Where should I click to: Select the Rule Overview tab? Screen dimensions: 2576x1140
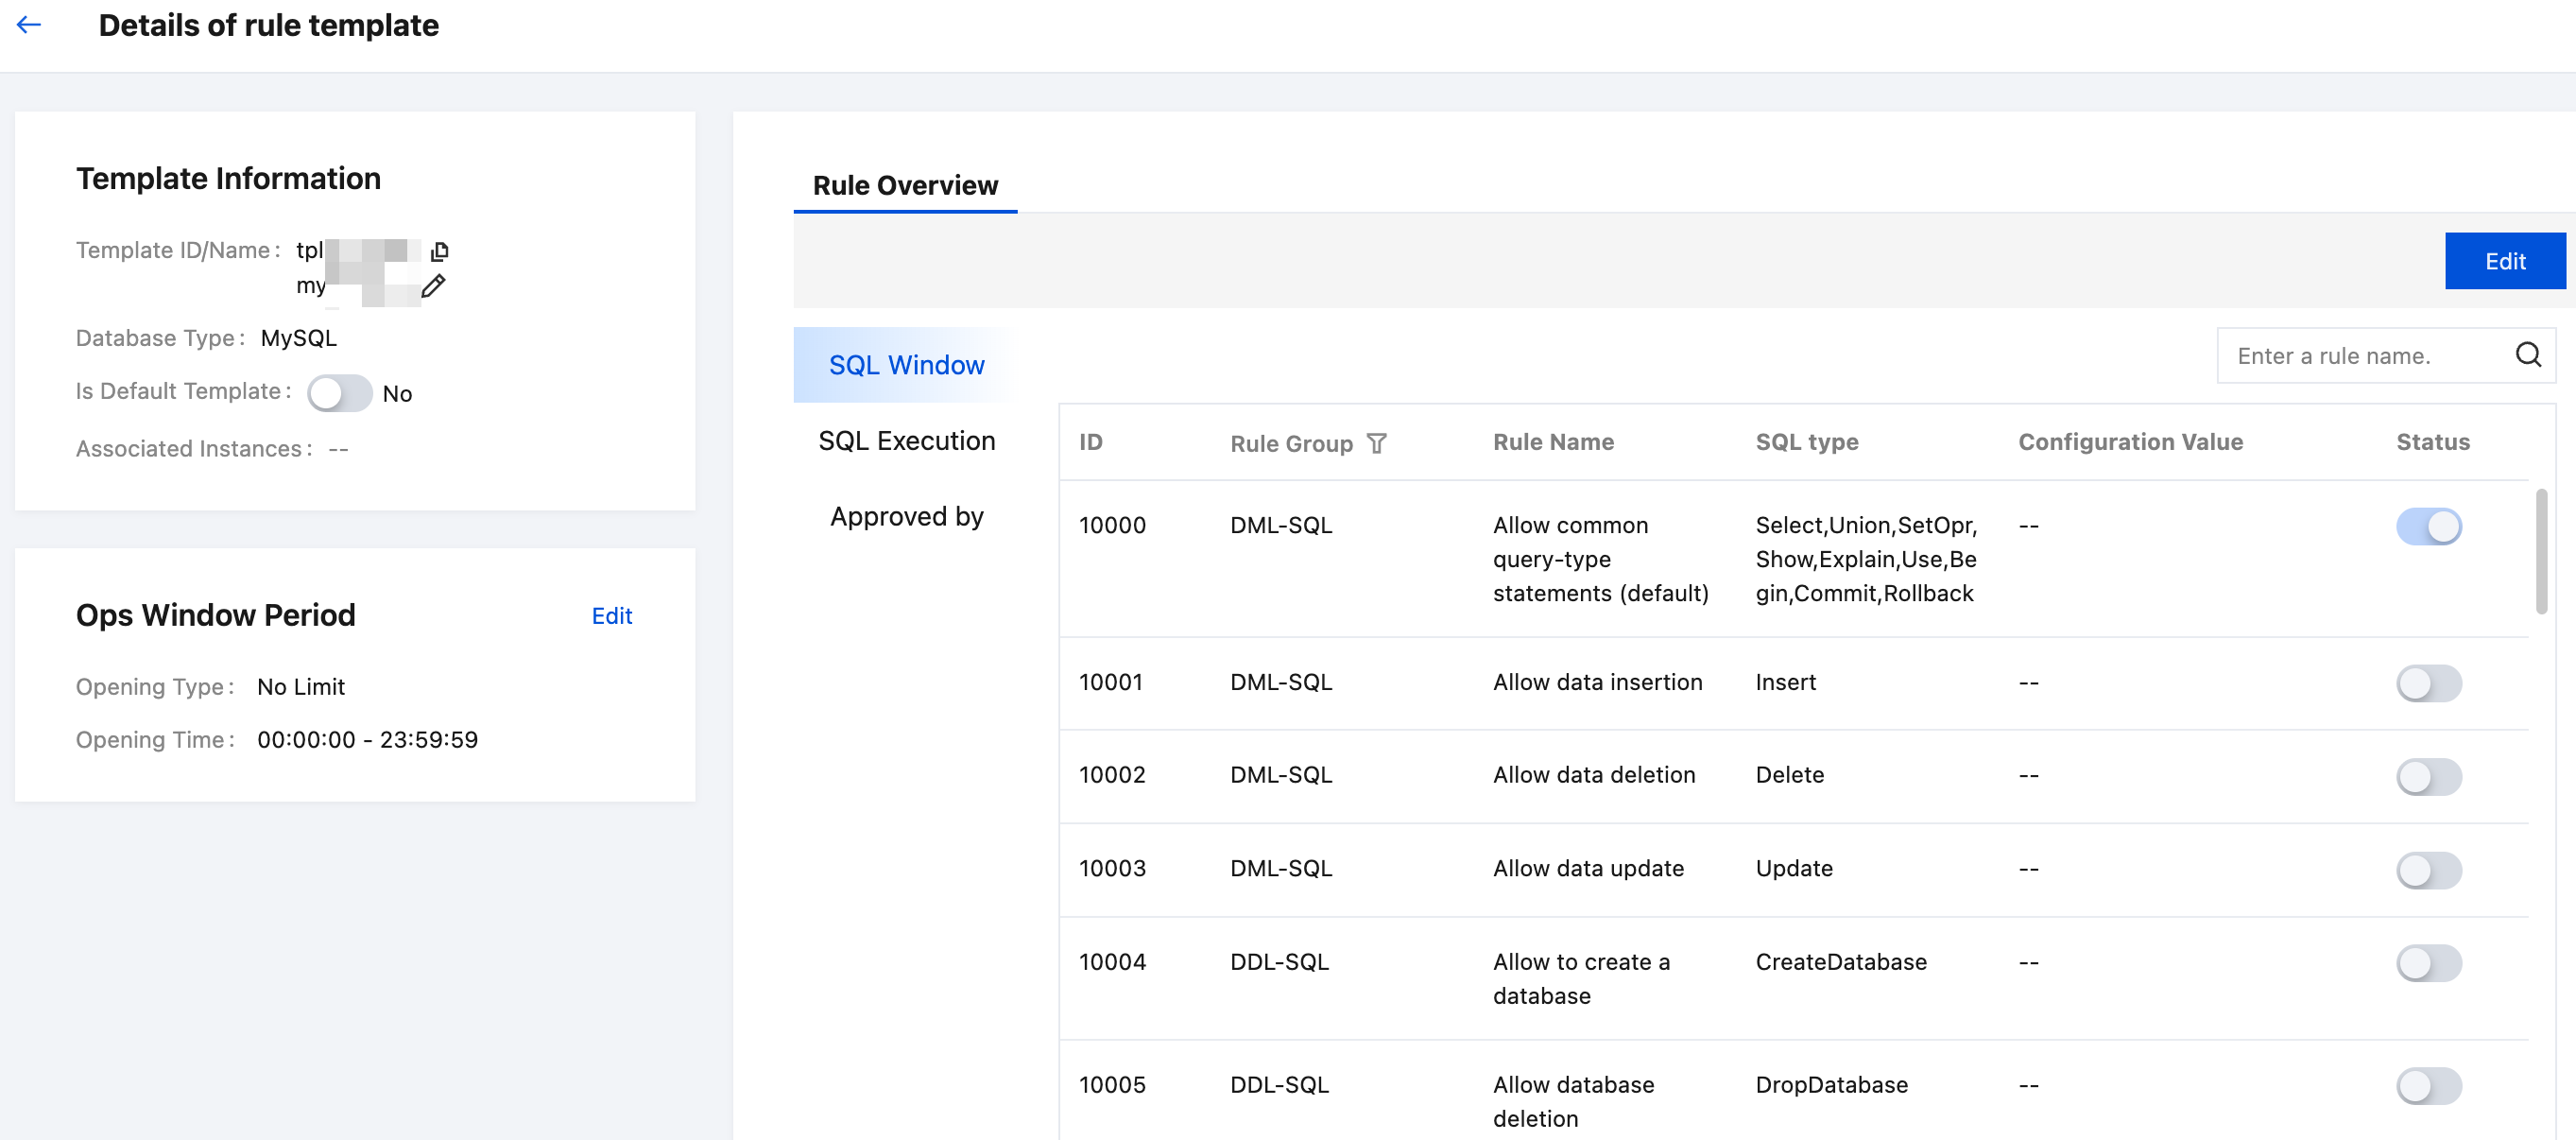(x=905, y=186)
